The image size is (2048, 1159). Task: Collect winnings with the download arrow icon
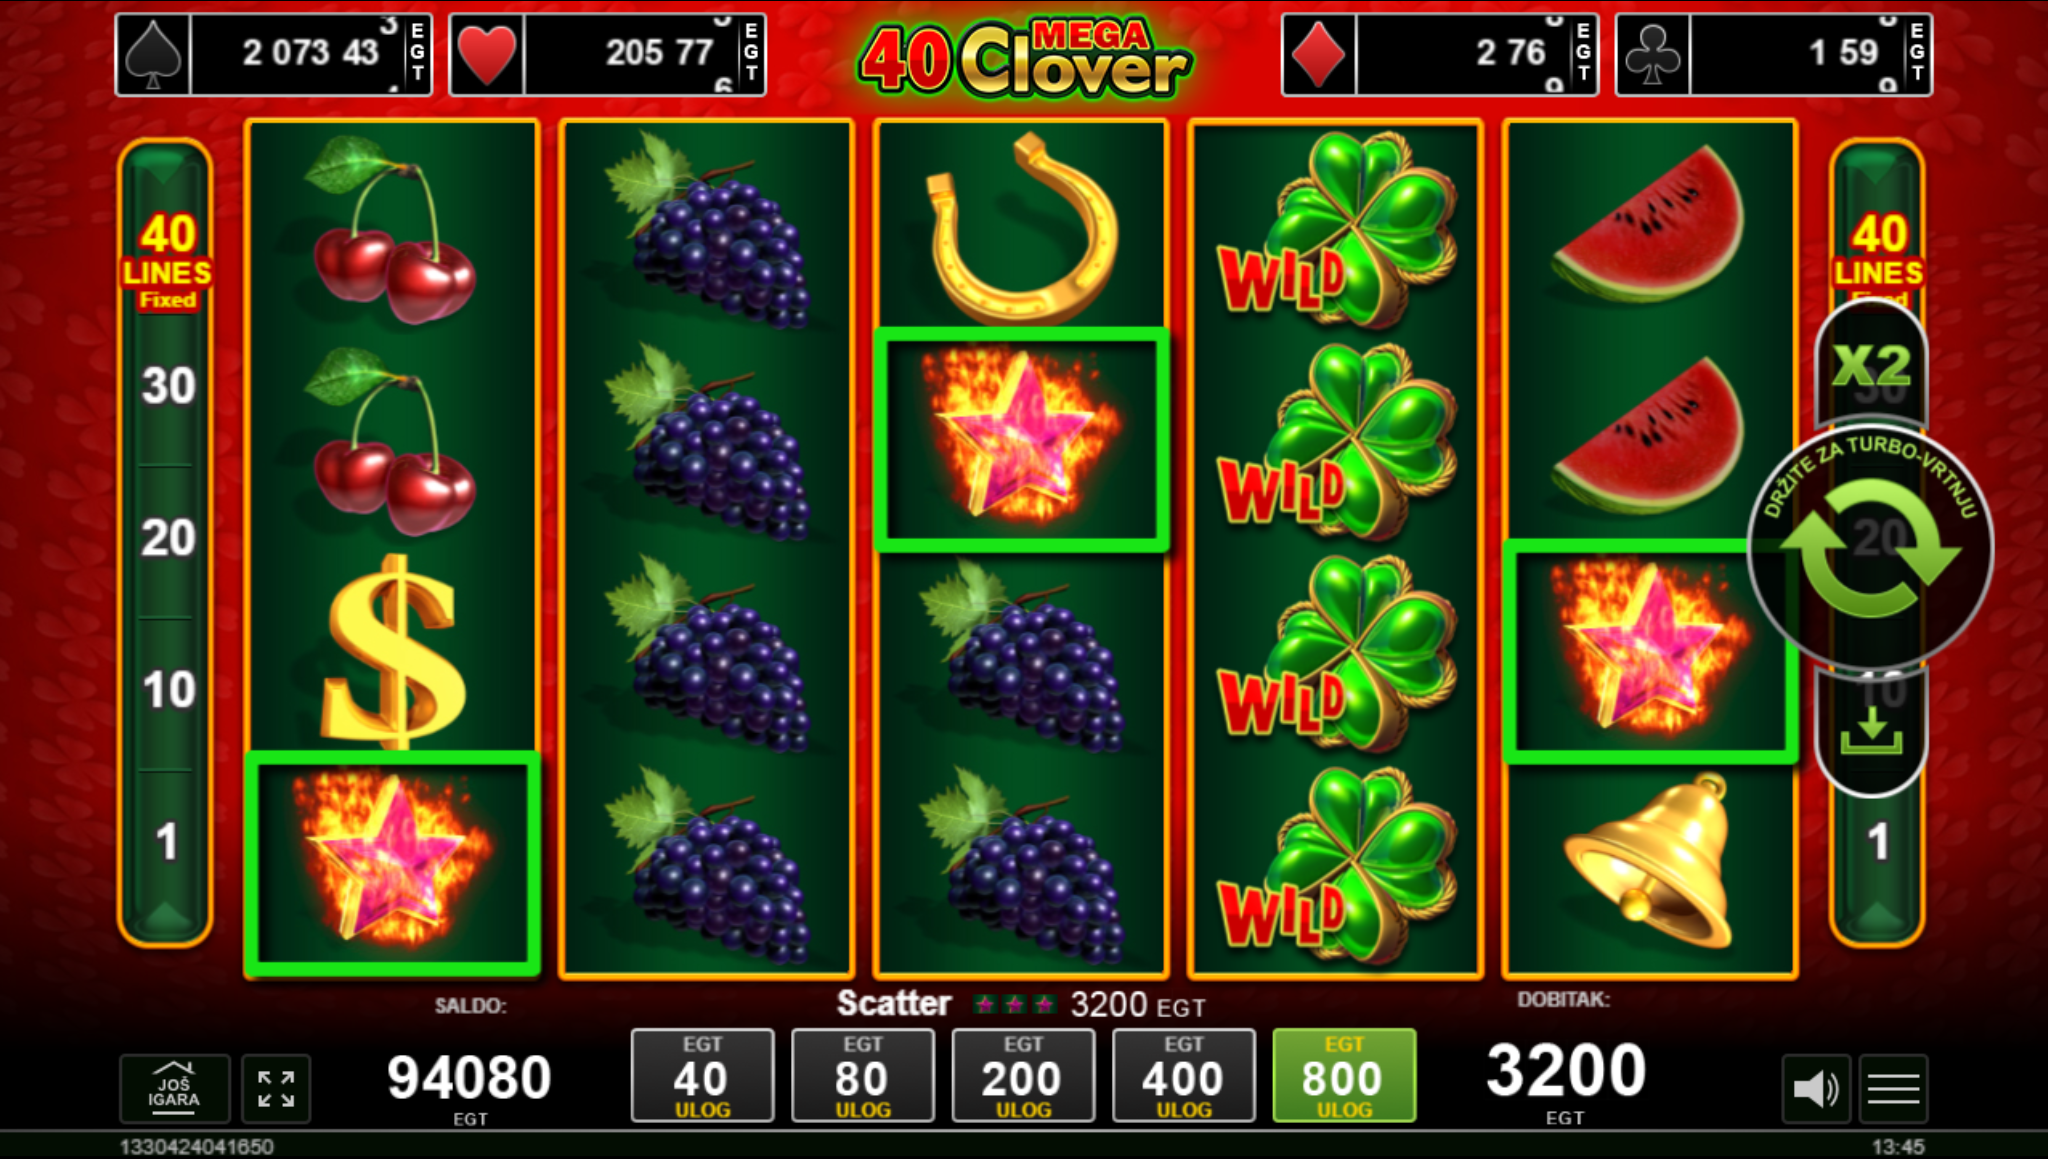point(1871,732)
